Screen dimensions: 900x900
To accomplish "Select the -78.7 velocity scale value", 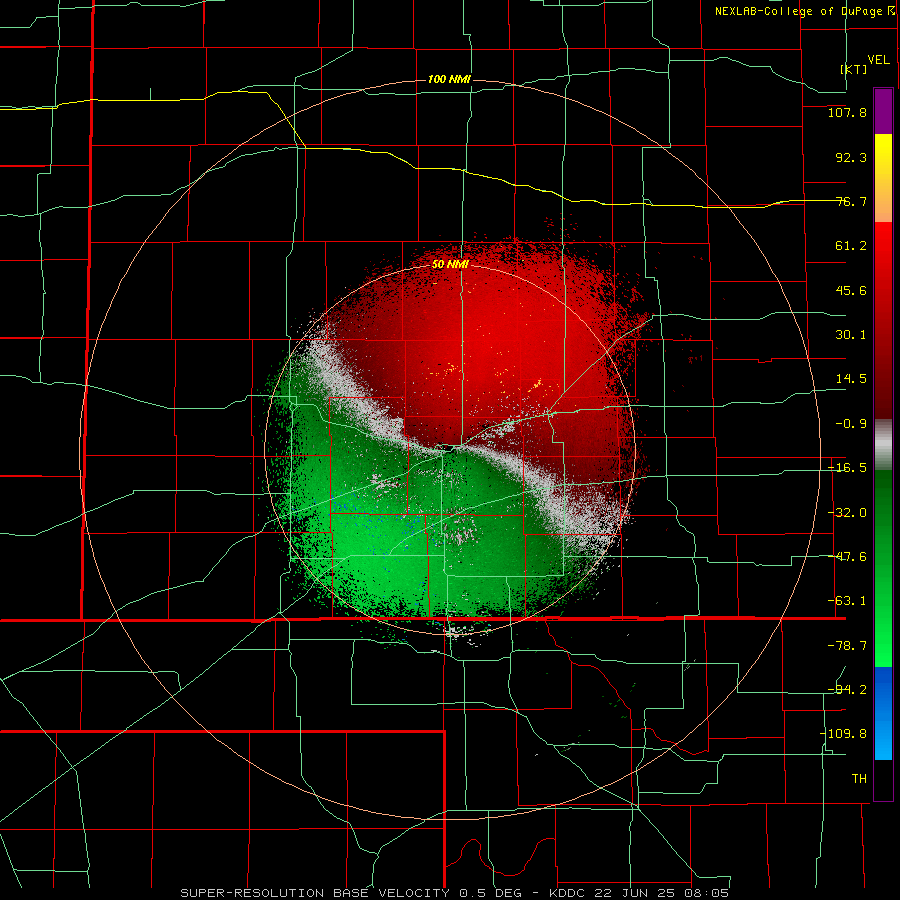I will point(847,646).
